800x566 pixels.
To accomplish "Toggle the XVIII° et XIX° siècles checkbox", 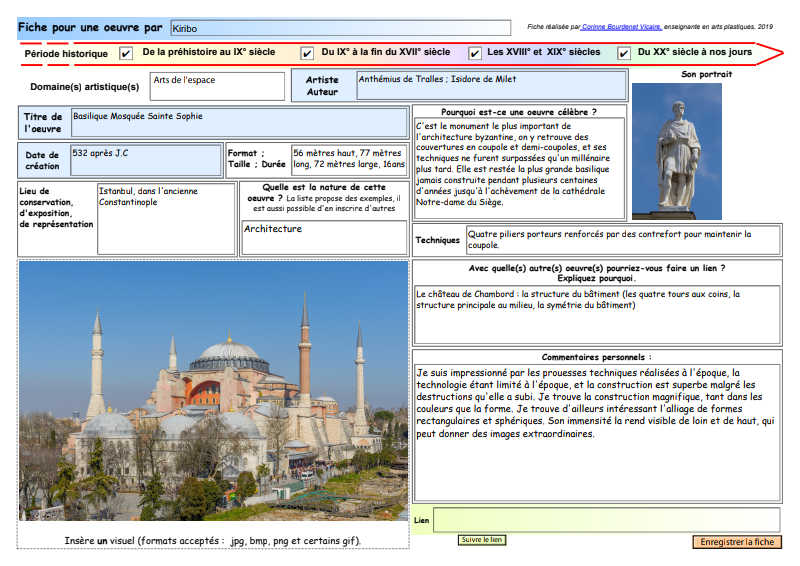I will point(475,54).
